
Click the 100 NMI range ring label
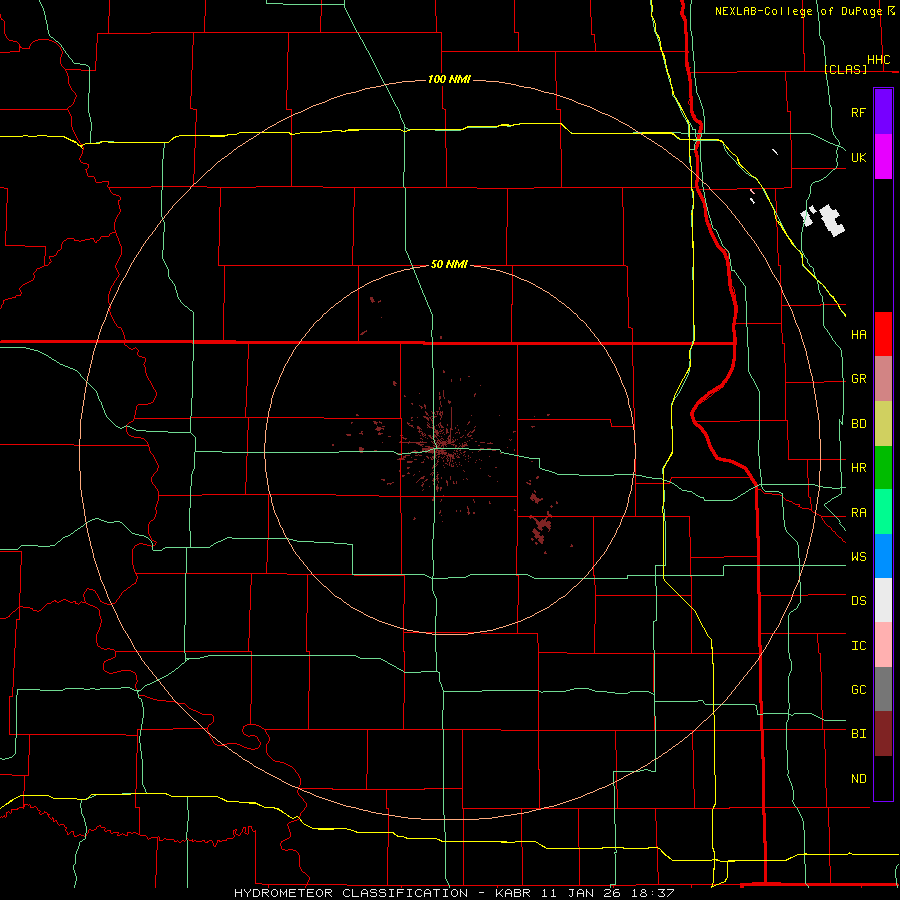click(x=449, y=79)
